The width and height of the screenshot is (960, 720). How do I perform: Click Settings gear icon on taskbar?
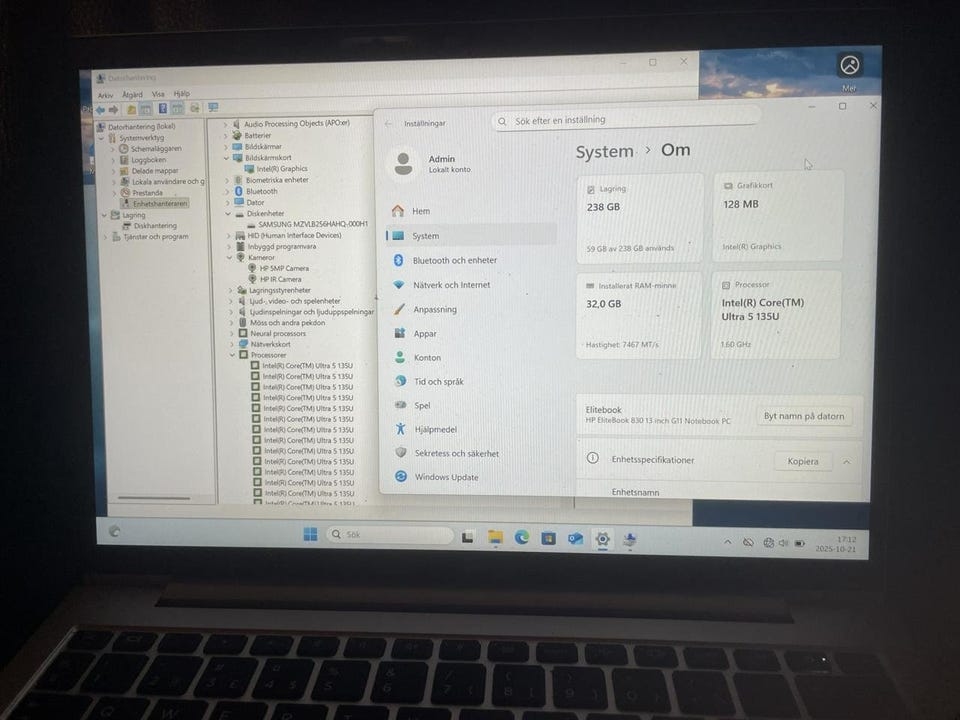point(602,539)
